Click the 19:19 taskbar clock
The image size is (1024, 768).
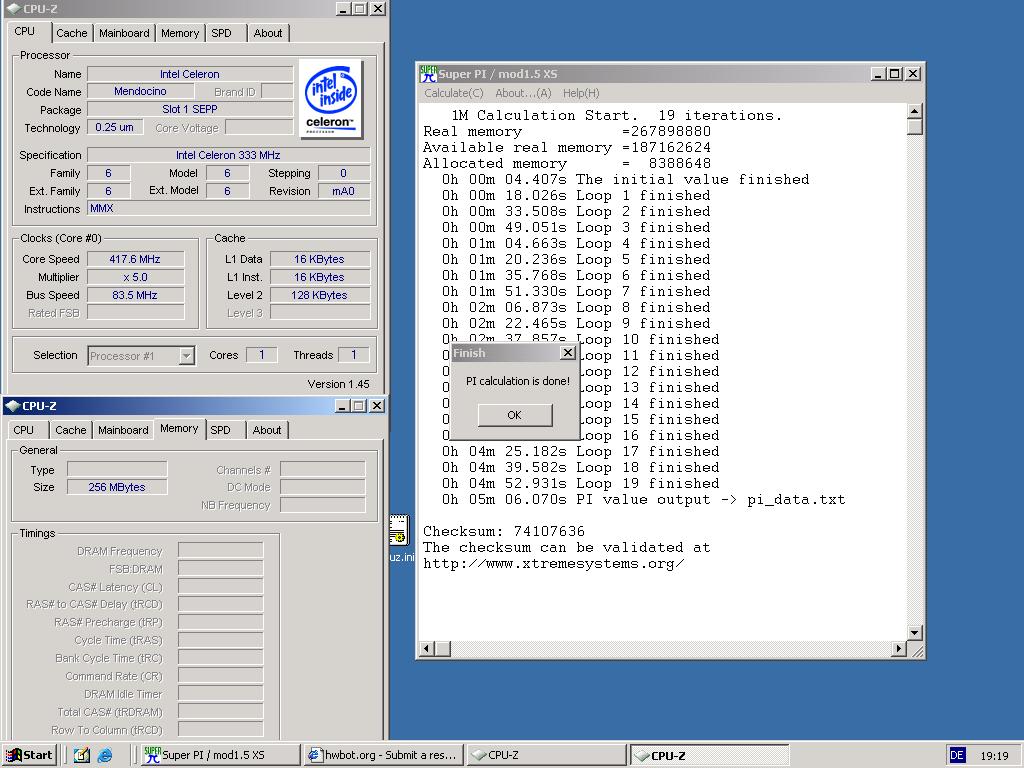click(994, 756)
